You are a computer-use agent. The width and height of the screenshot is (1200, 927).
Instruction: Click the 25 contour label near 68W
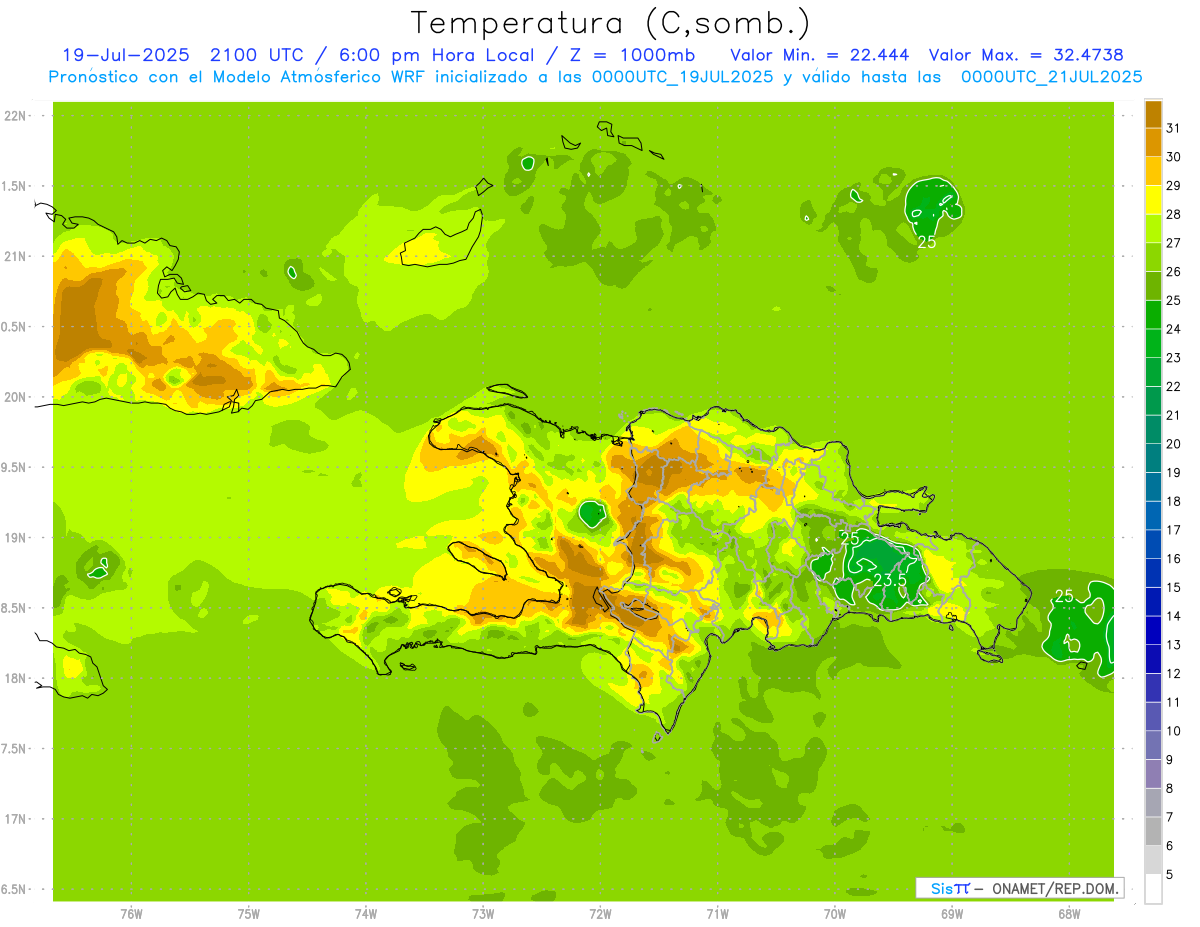tap(1064, 596)
